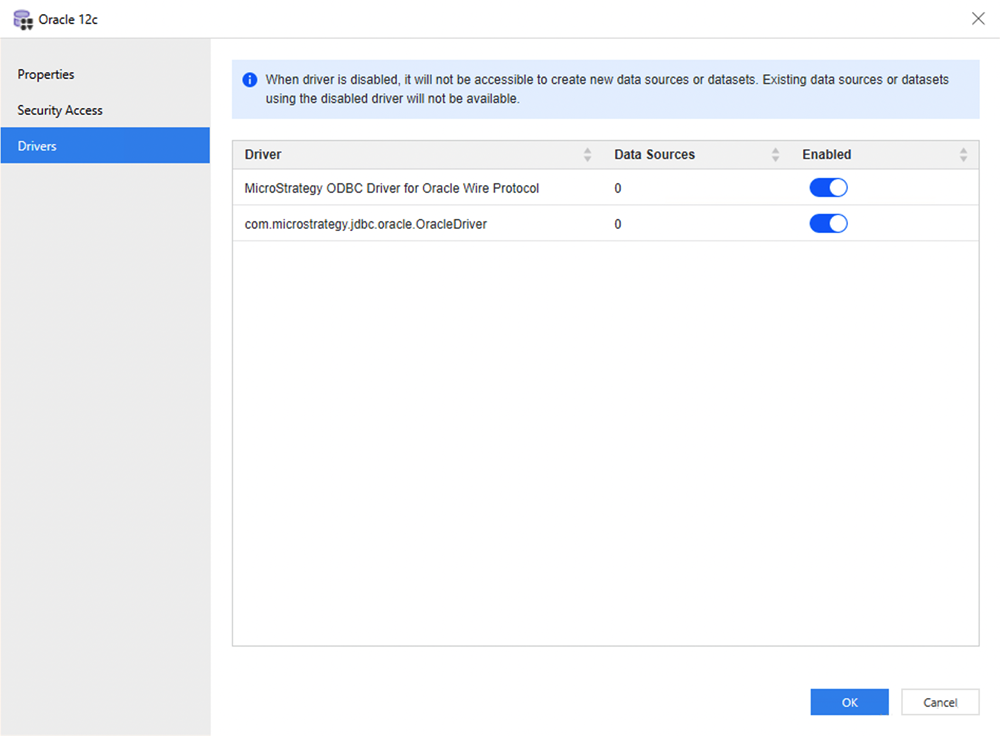Click the sort arrows in Driver column
The height and width of the screenshot is (736, 1000).
587,155
